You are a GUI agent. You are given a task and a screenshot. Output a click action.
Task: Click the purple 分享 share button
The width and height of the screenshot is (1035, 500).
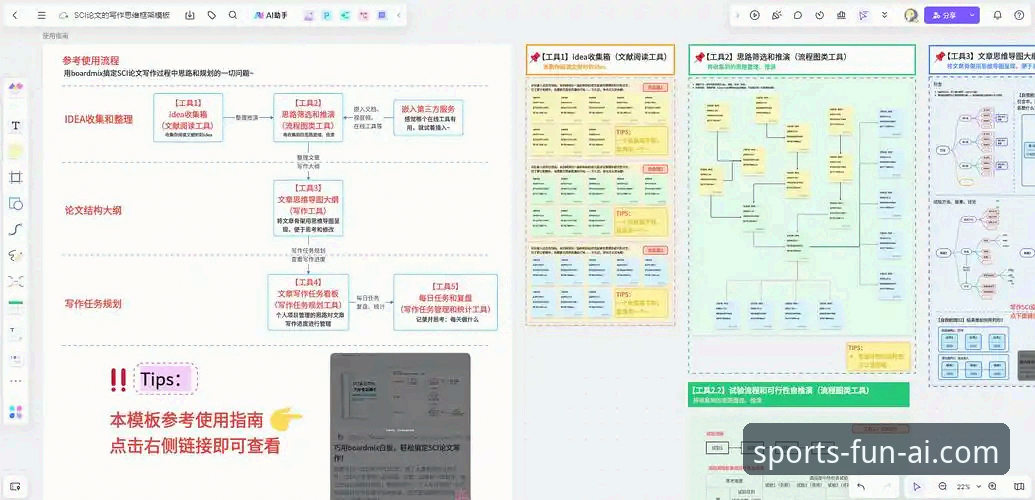[945, 15]
